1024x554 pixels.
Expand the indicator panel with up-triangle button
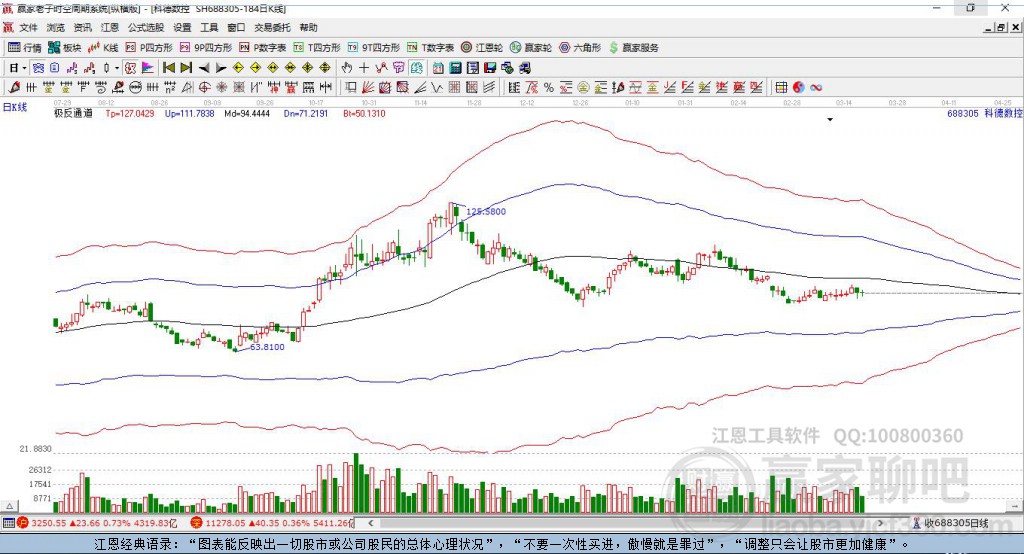point(9,506)
